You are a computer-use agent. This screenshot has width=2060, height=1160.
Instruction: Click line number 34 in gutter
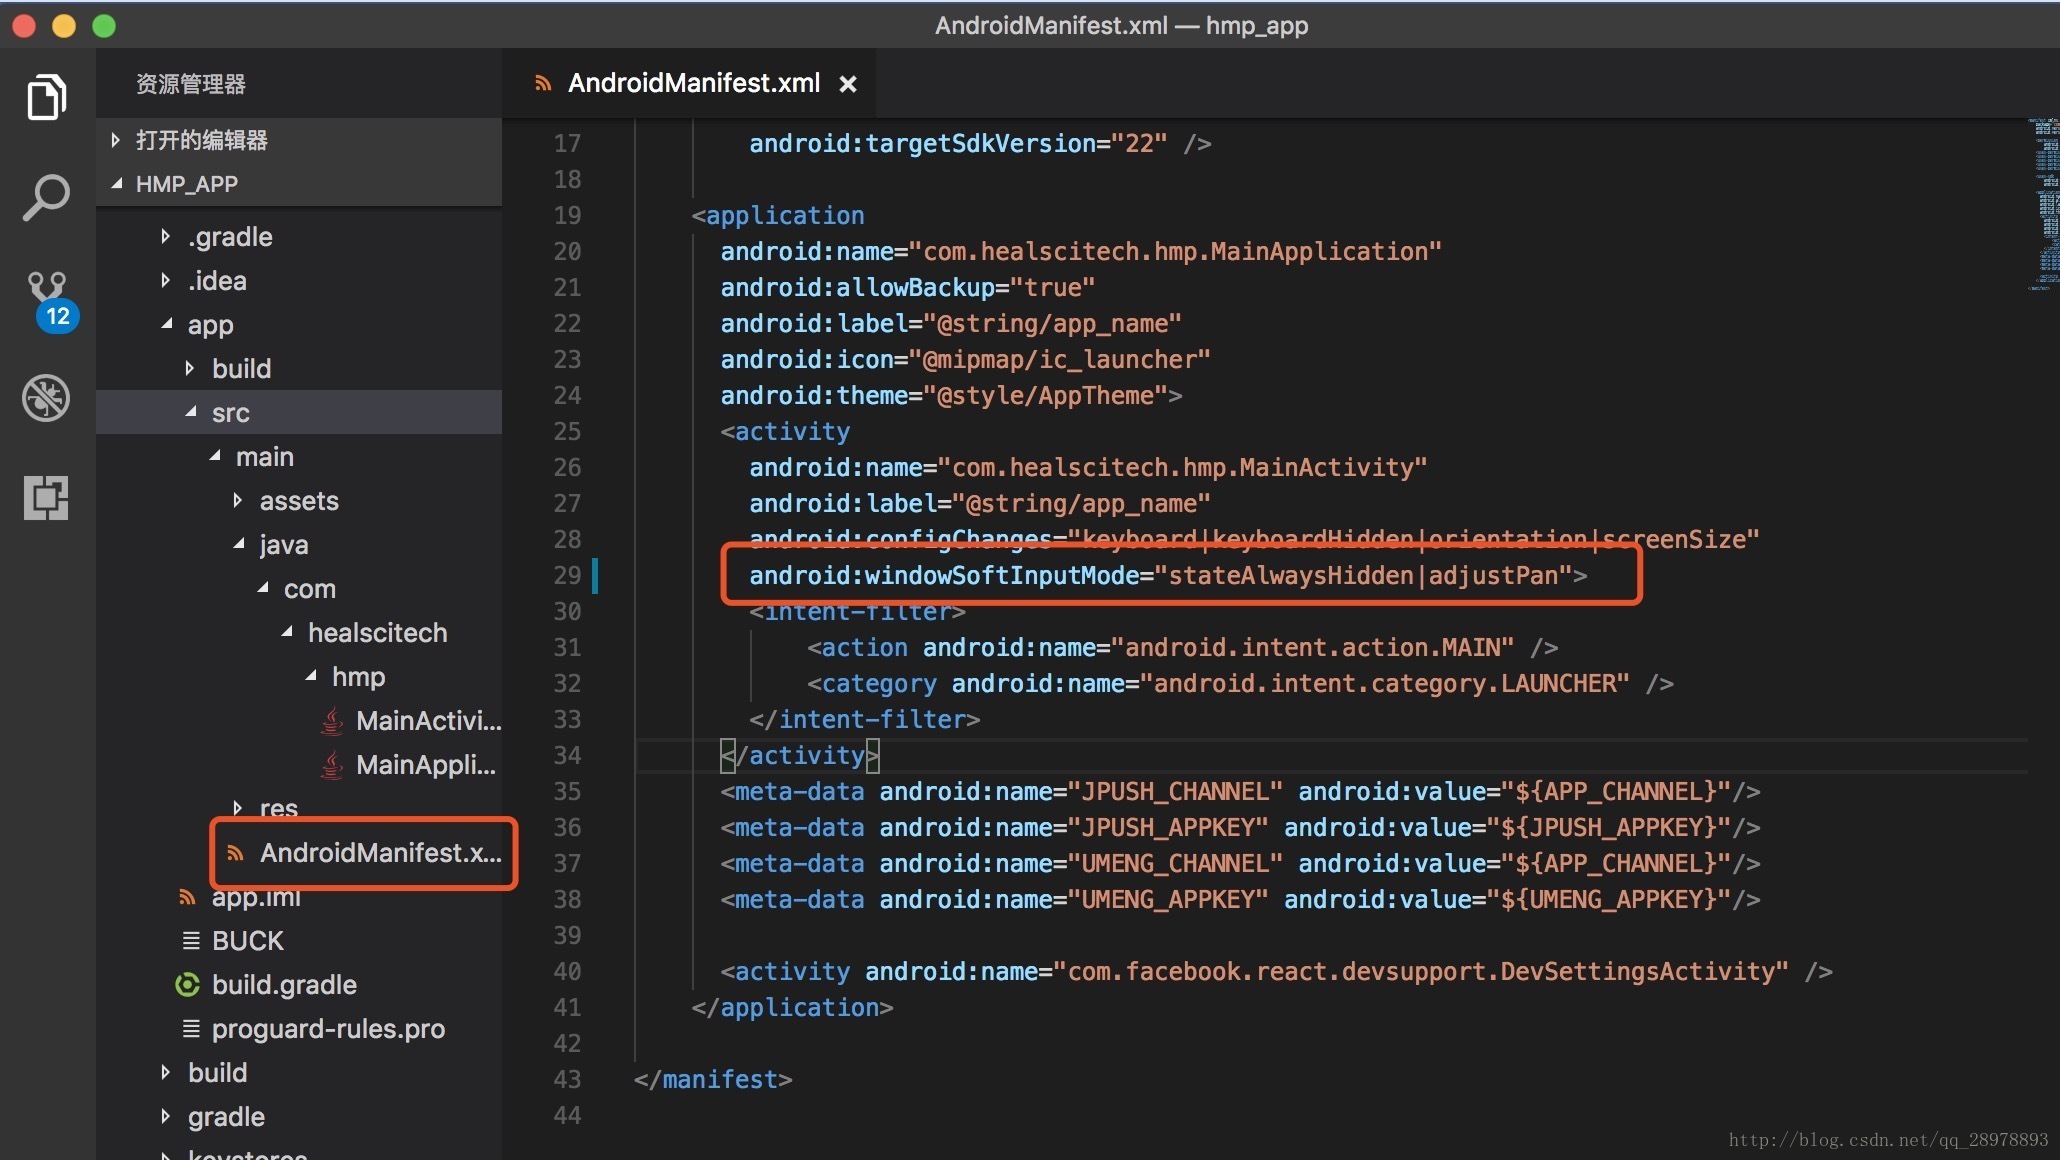567,756
